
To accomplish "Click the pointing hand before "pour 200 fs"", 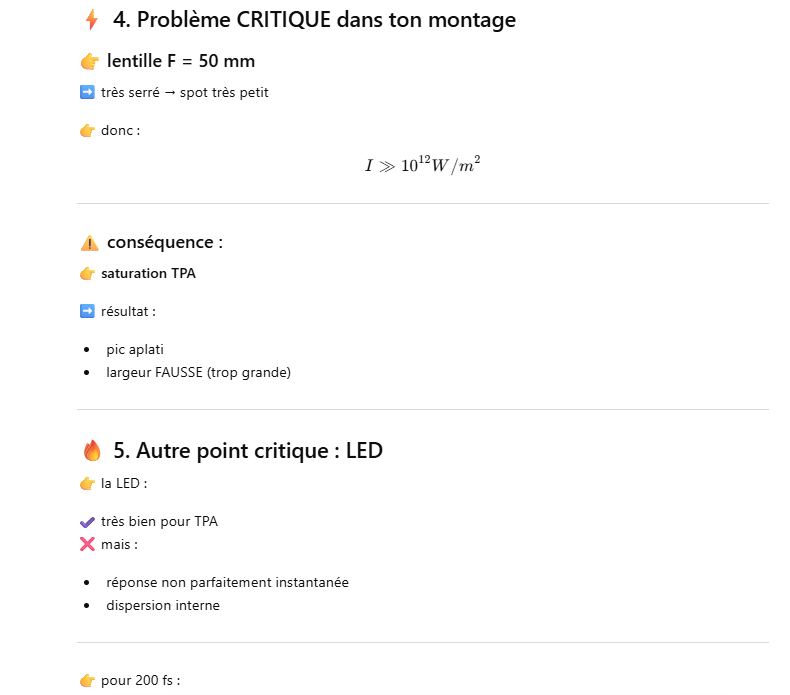I will (87, 681).
